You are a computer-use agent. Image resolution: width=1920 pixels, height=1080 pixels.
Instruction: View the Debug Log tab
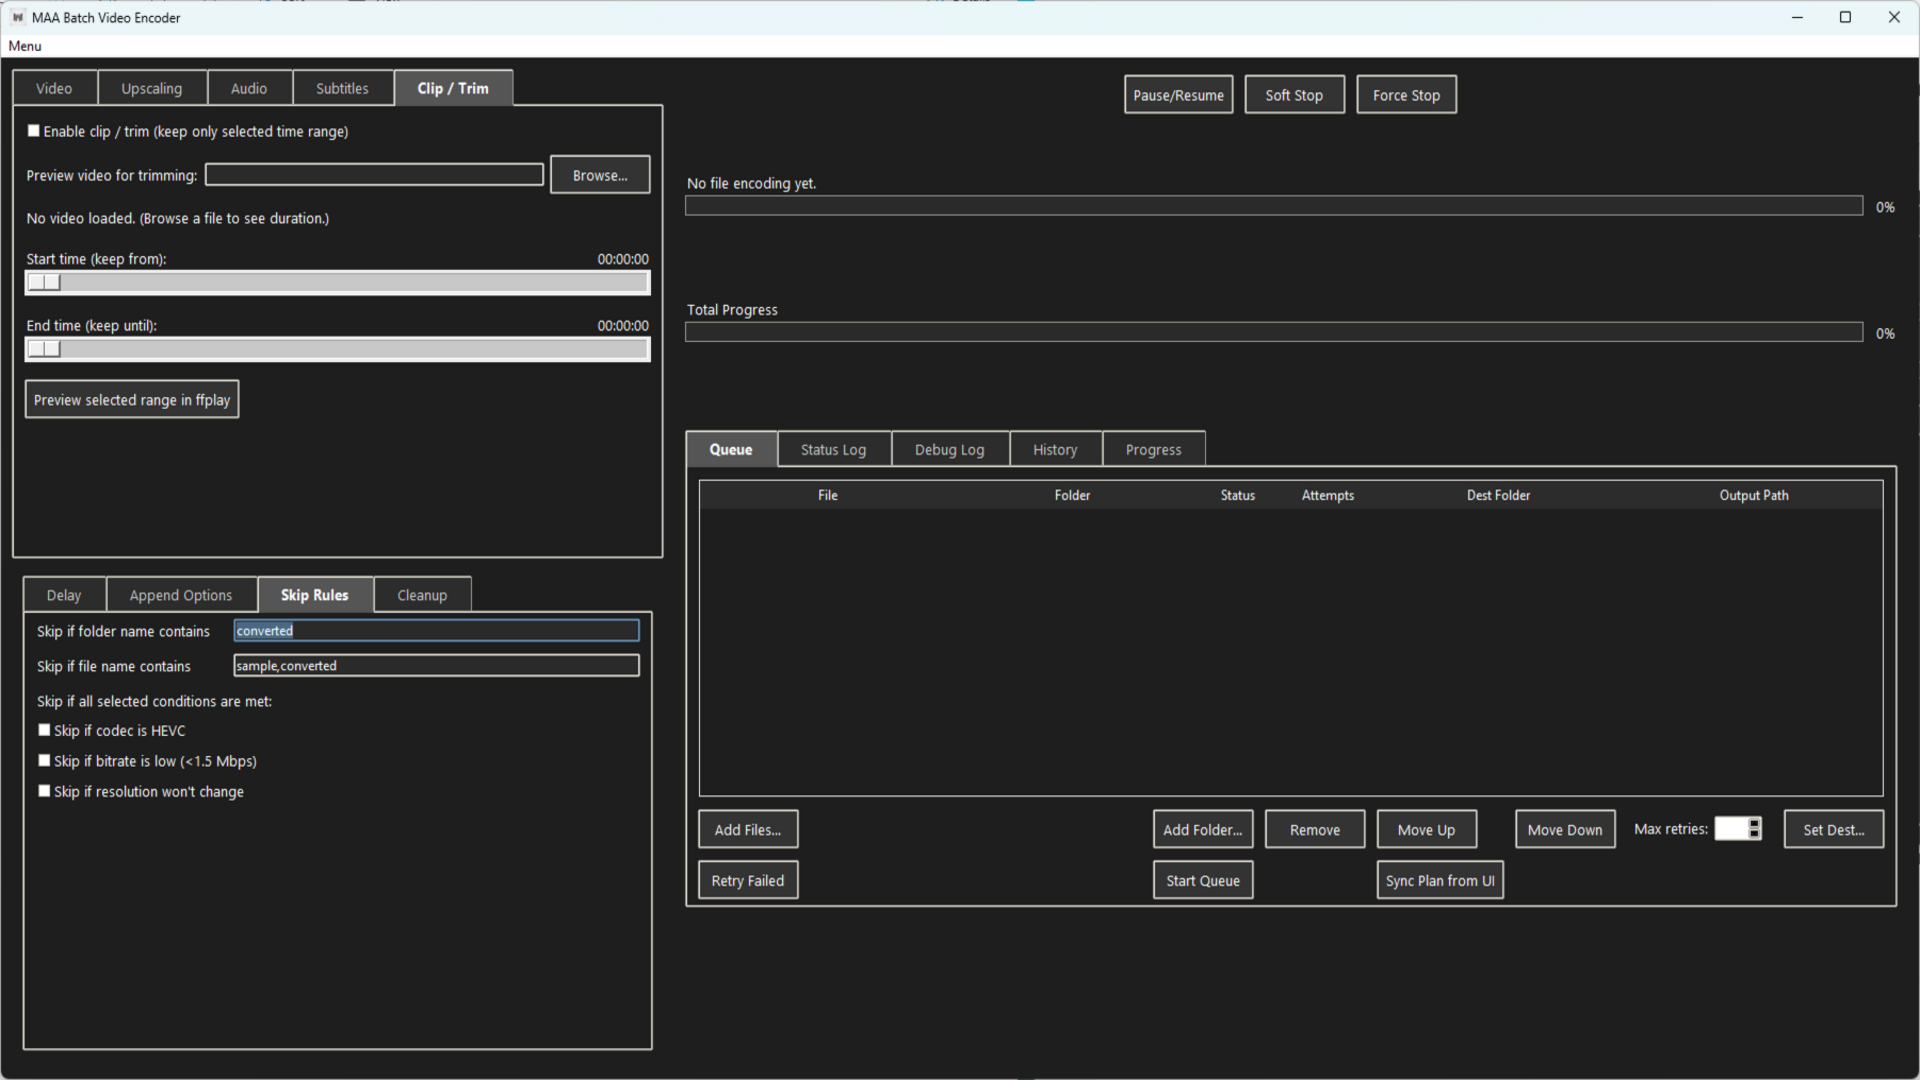[949, 449]
